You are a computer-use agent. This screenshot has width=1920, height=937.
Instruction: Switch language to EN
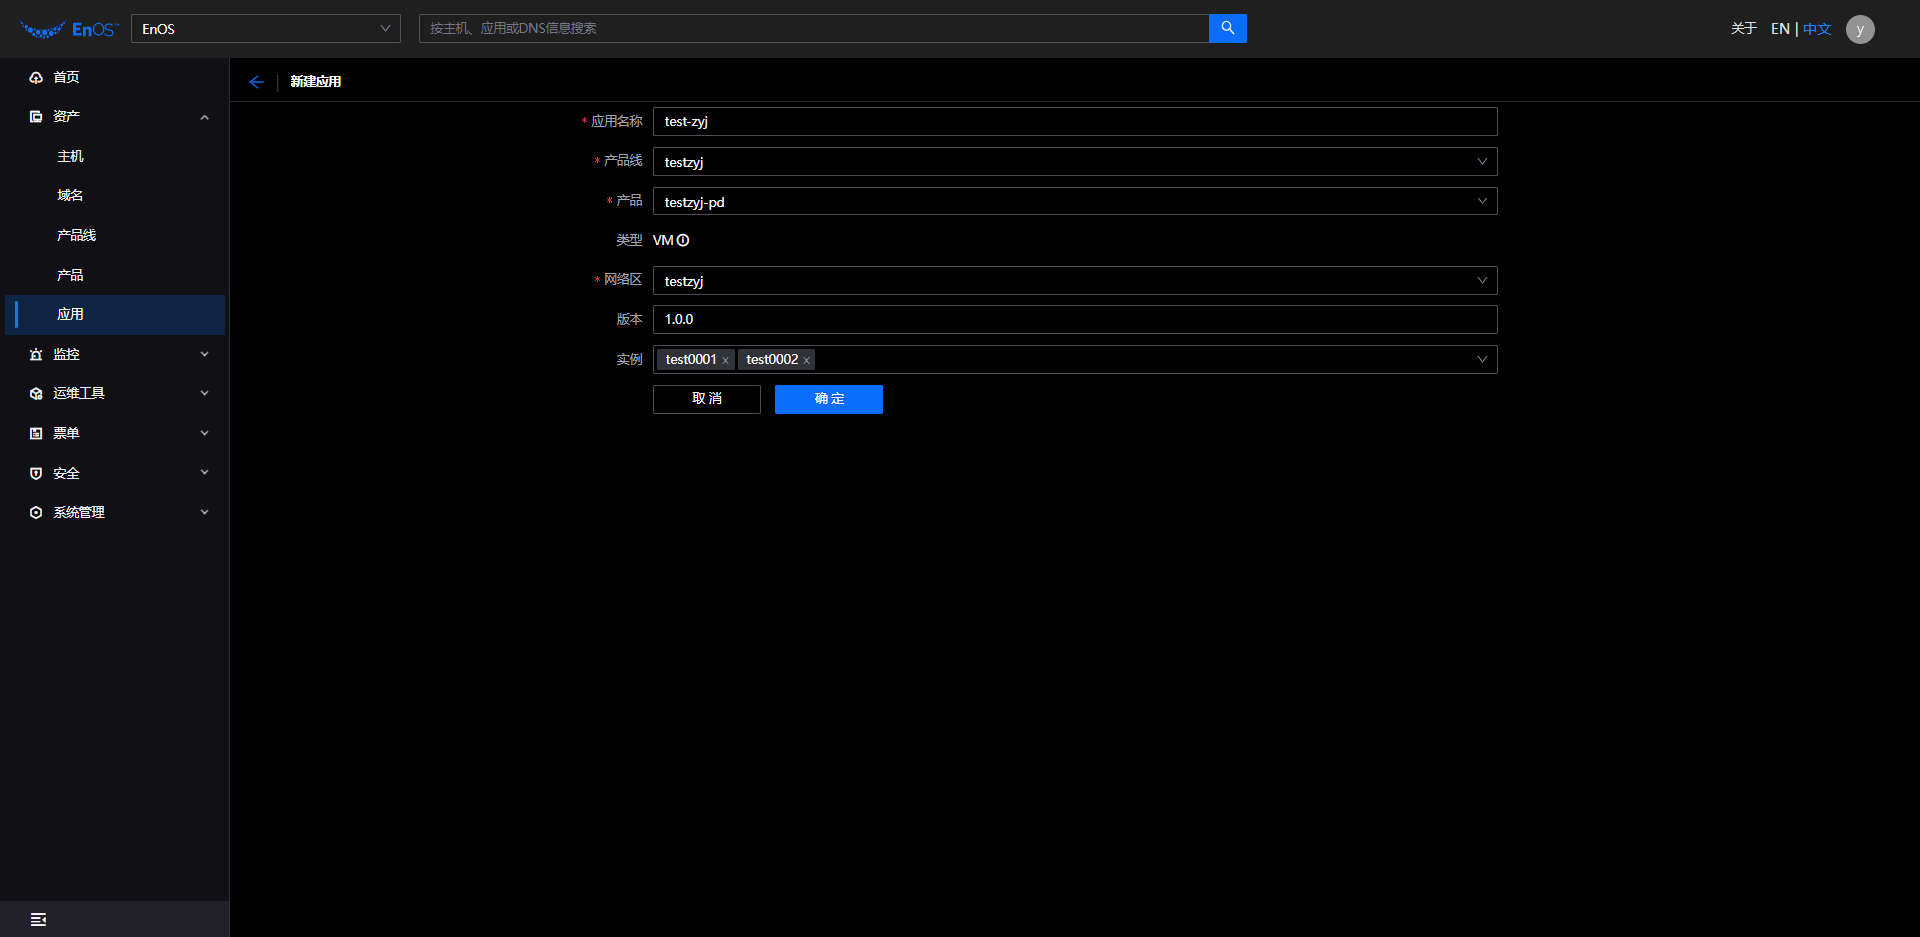[x=1780, y=29]
